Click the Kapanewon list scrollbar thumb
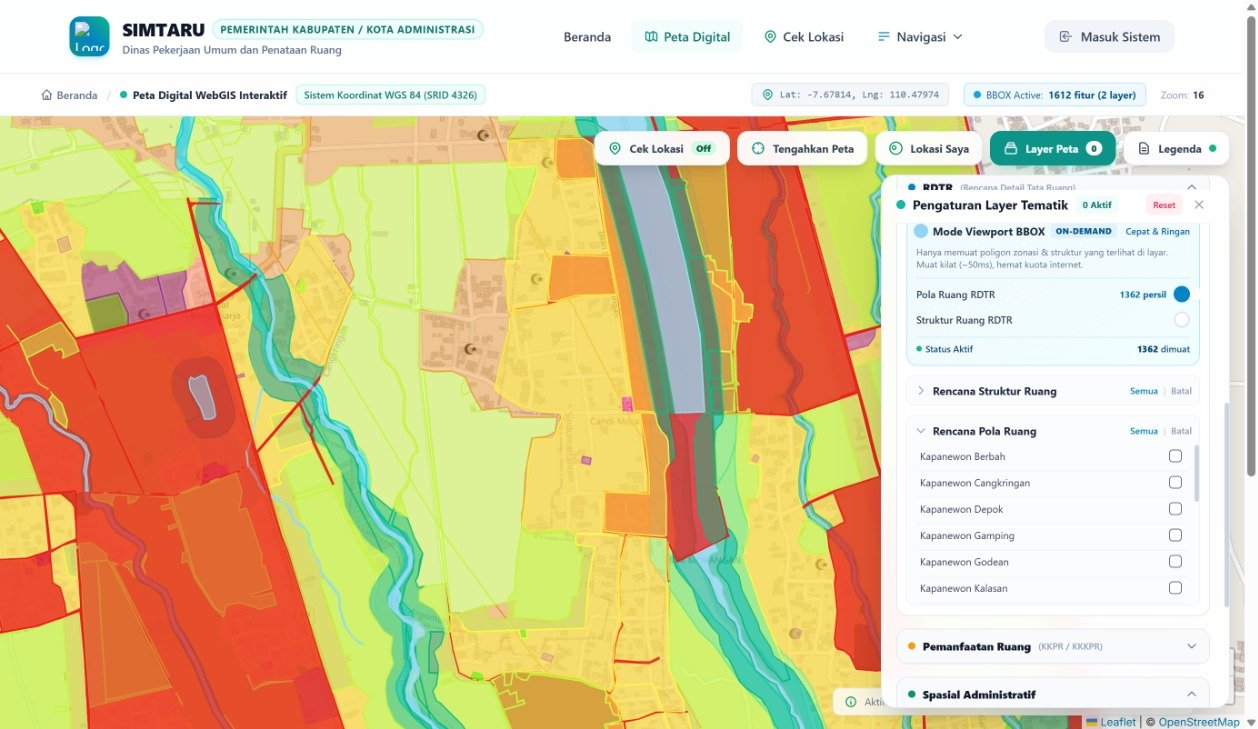This screenshot has width=1258, height=729. pyautogui.click(x=1197, y=475)
